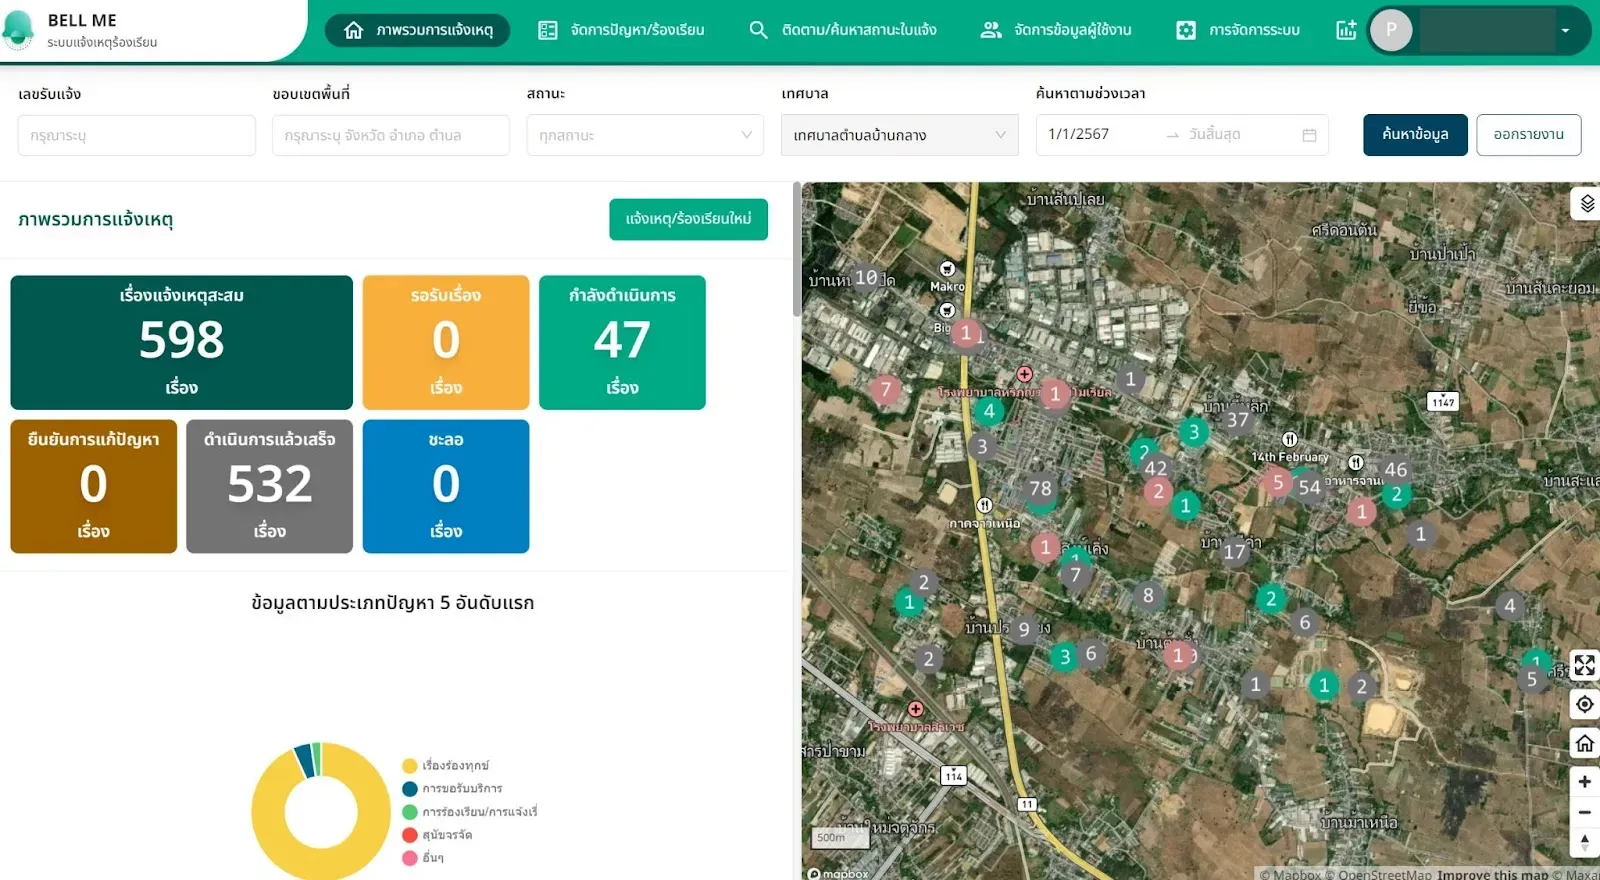Toggle เรื่องร้องทุกข์ legend item

click(x=446, y=766)
